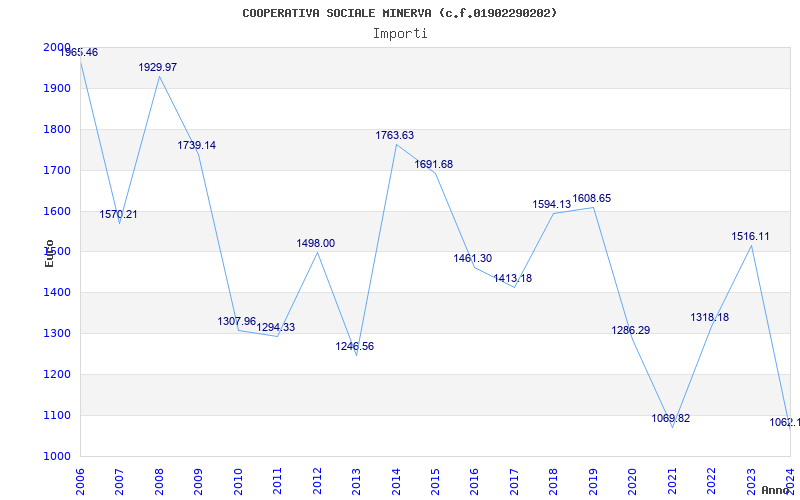Click the 2009 x-axis tick label
The width and height of the screenshot is (800, 500).
tap(198, 481)
